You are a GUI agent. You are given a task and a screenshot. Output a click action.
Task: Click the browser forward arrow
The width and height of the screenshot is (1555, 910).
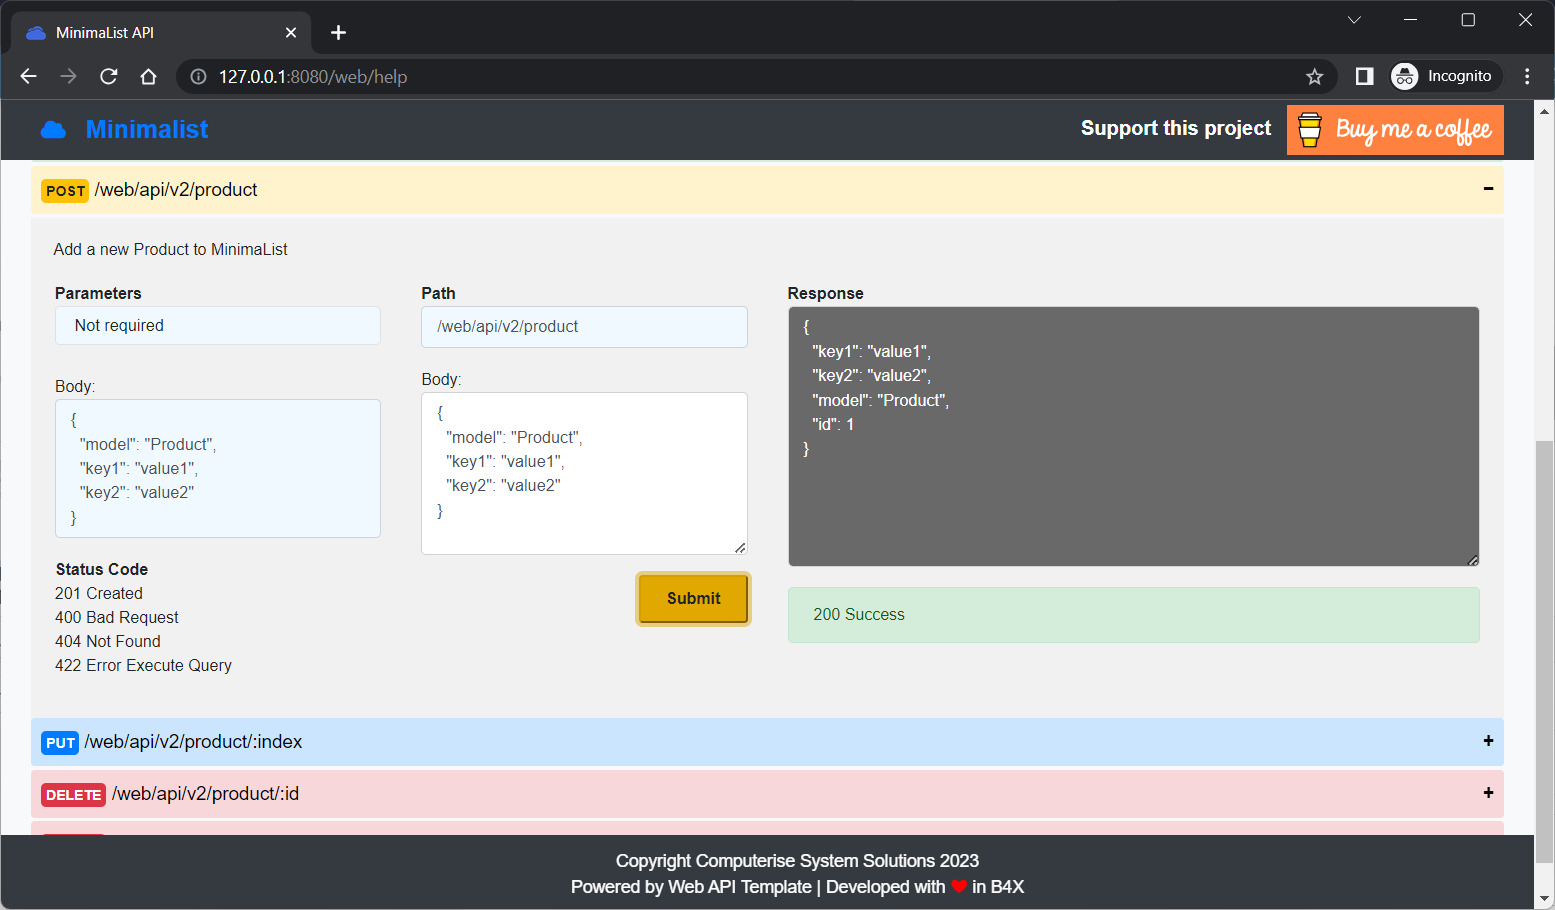pyautogui.click(x=68, y=77)
